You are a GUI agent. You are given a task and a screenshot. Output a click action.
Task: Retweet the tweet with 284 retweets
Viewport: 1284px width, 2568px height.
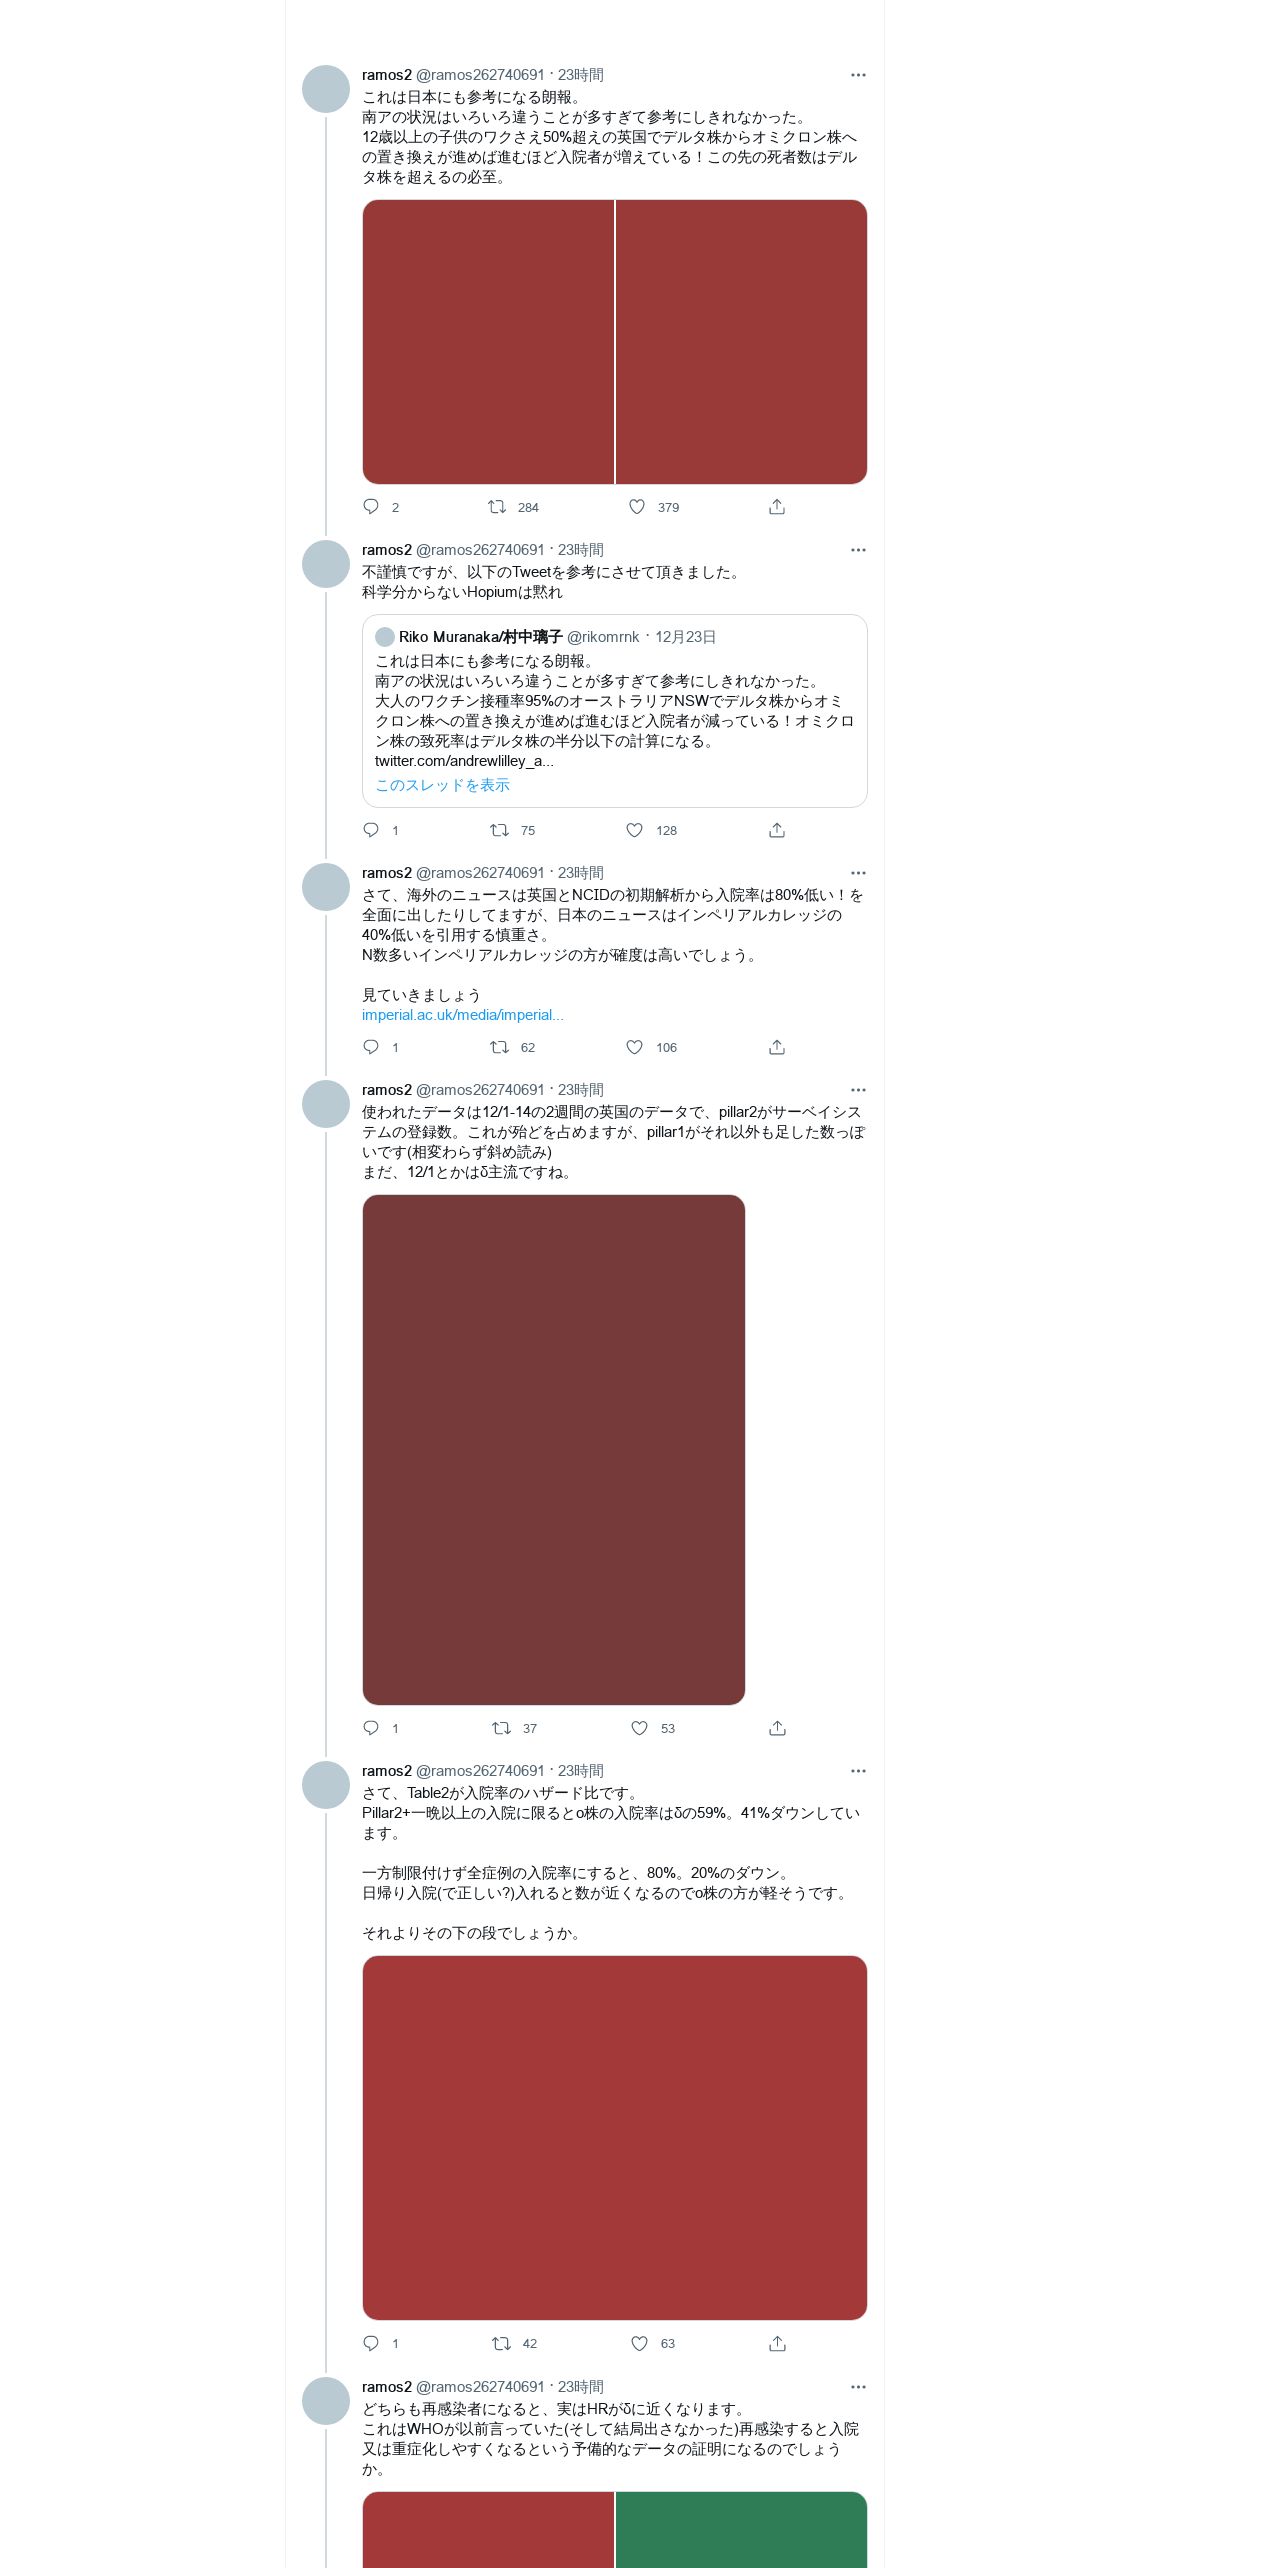pyautogui.click(x=497, y=507)
